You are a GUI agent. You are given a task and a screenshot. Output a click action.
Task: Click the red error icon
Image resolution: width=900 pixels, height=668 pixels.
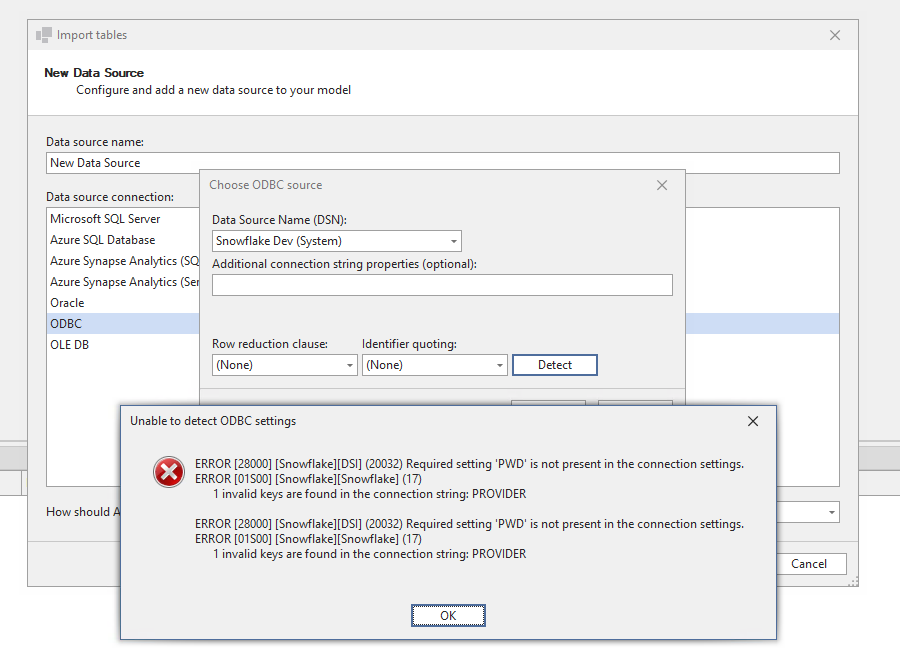168,472
